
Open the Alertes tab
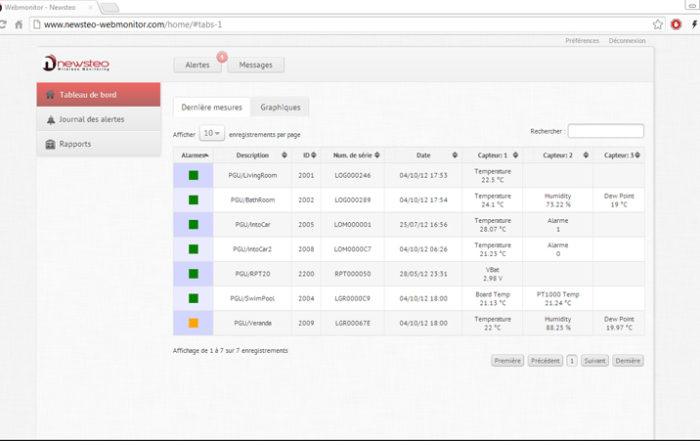(x=197, y=65)
